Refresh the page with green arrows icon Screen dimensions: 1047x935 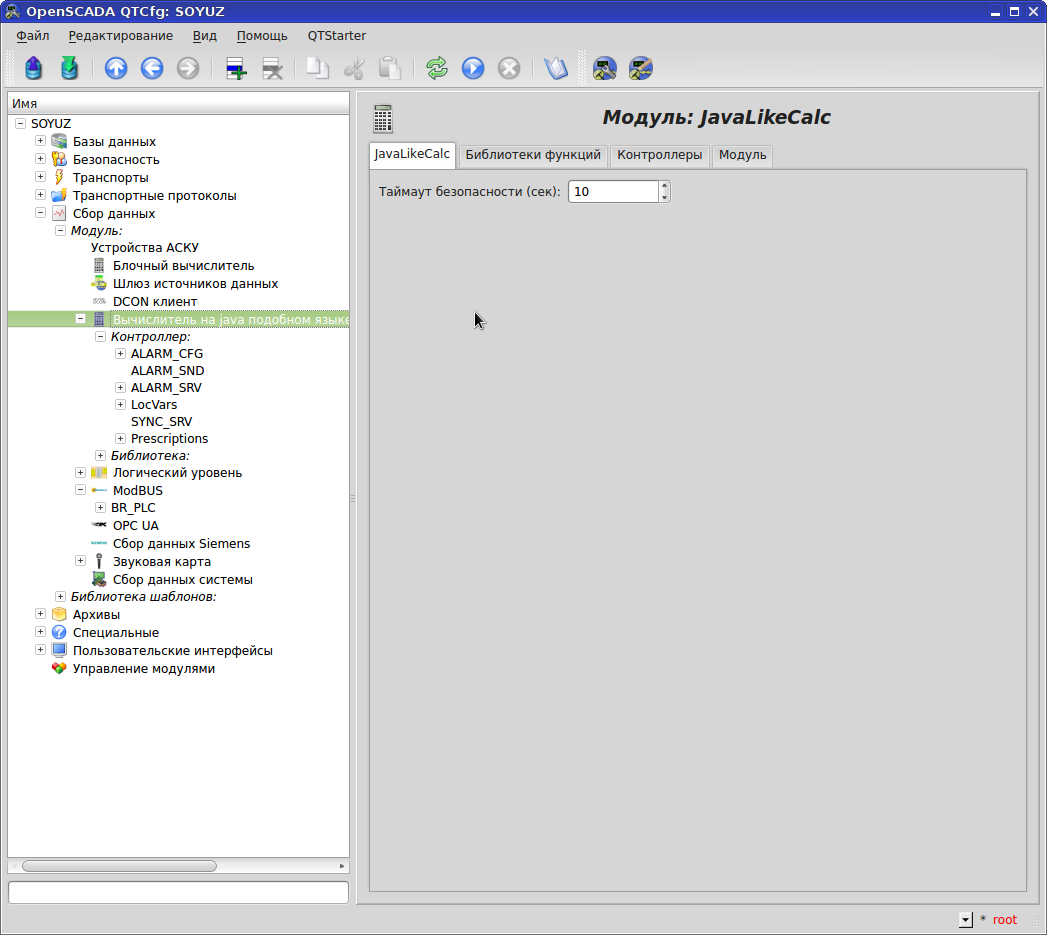(437, 68)
